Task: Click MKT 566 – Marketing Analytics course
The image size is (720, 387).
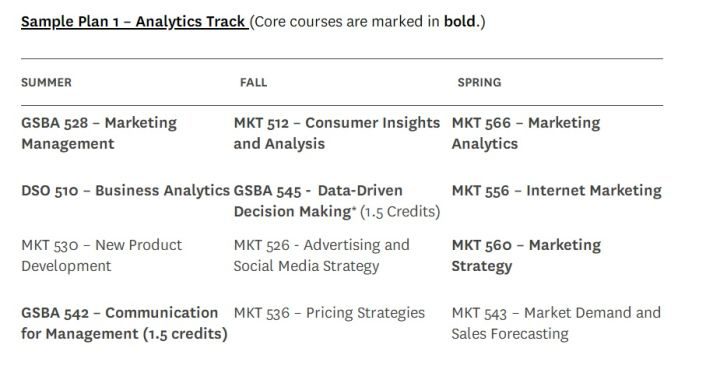Action: [x=526, y=133]
